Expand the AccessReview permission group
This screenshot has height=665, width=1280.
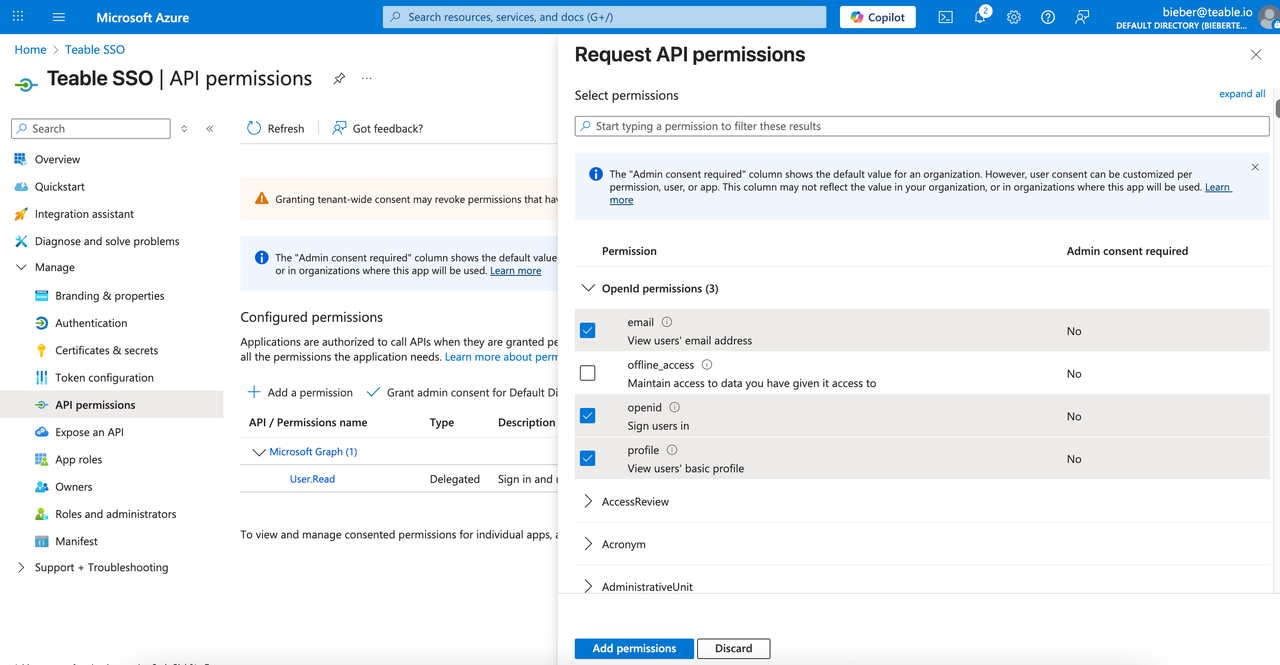[588, 501]
